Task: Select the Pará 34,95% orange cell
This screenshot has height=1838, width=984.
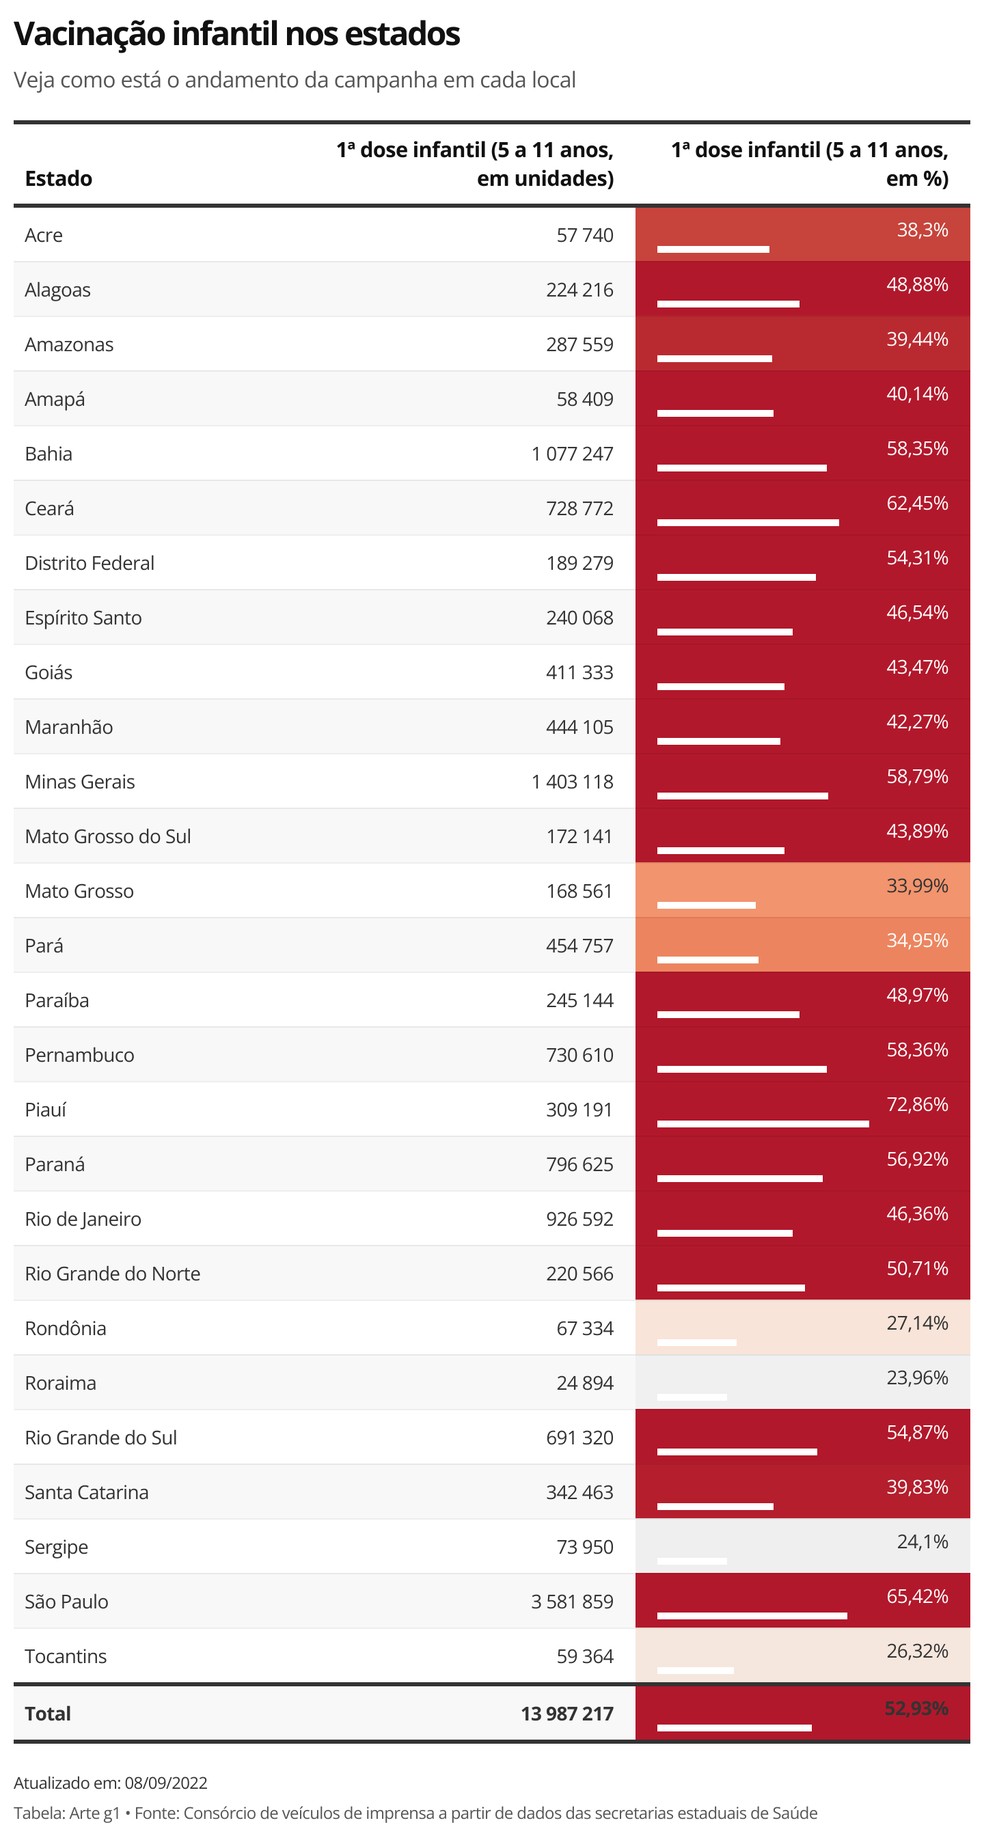Action: coord(802,945)
